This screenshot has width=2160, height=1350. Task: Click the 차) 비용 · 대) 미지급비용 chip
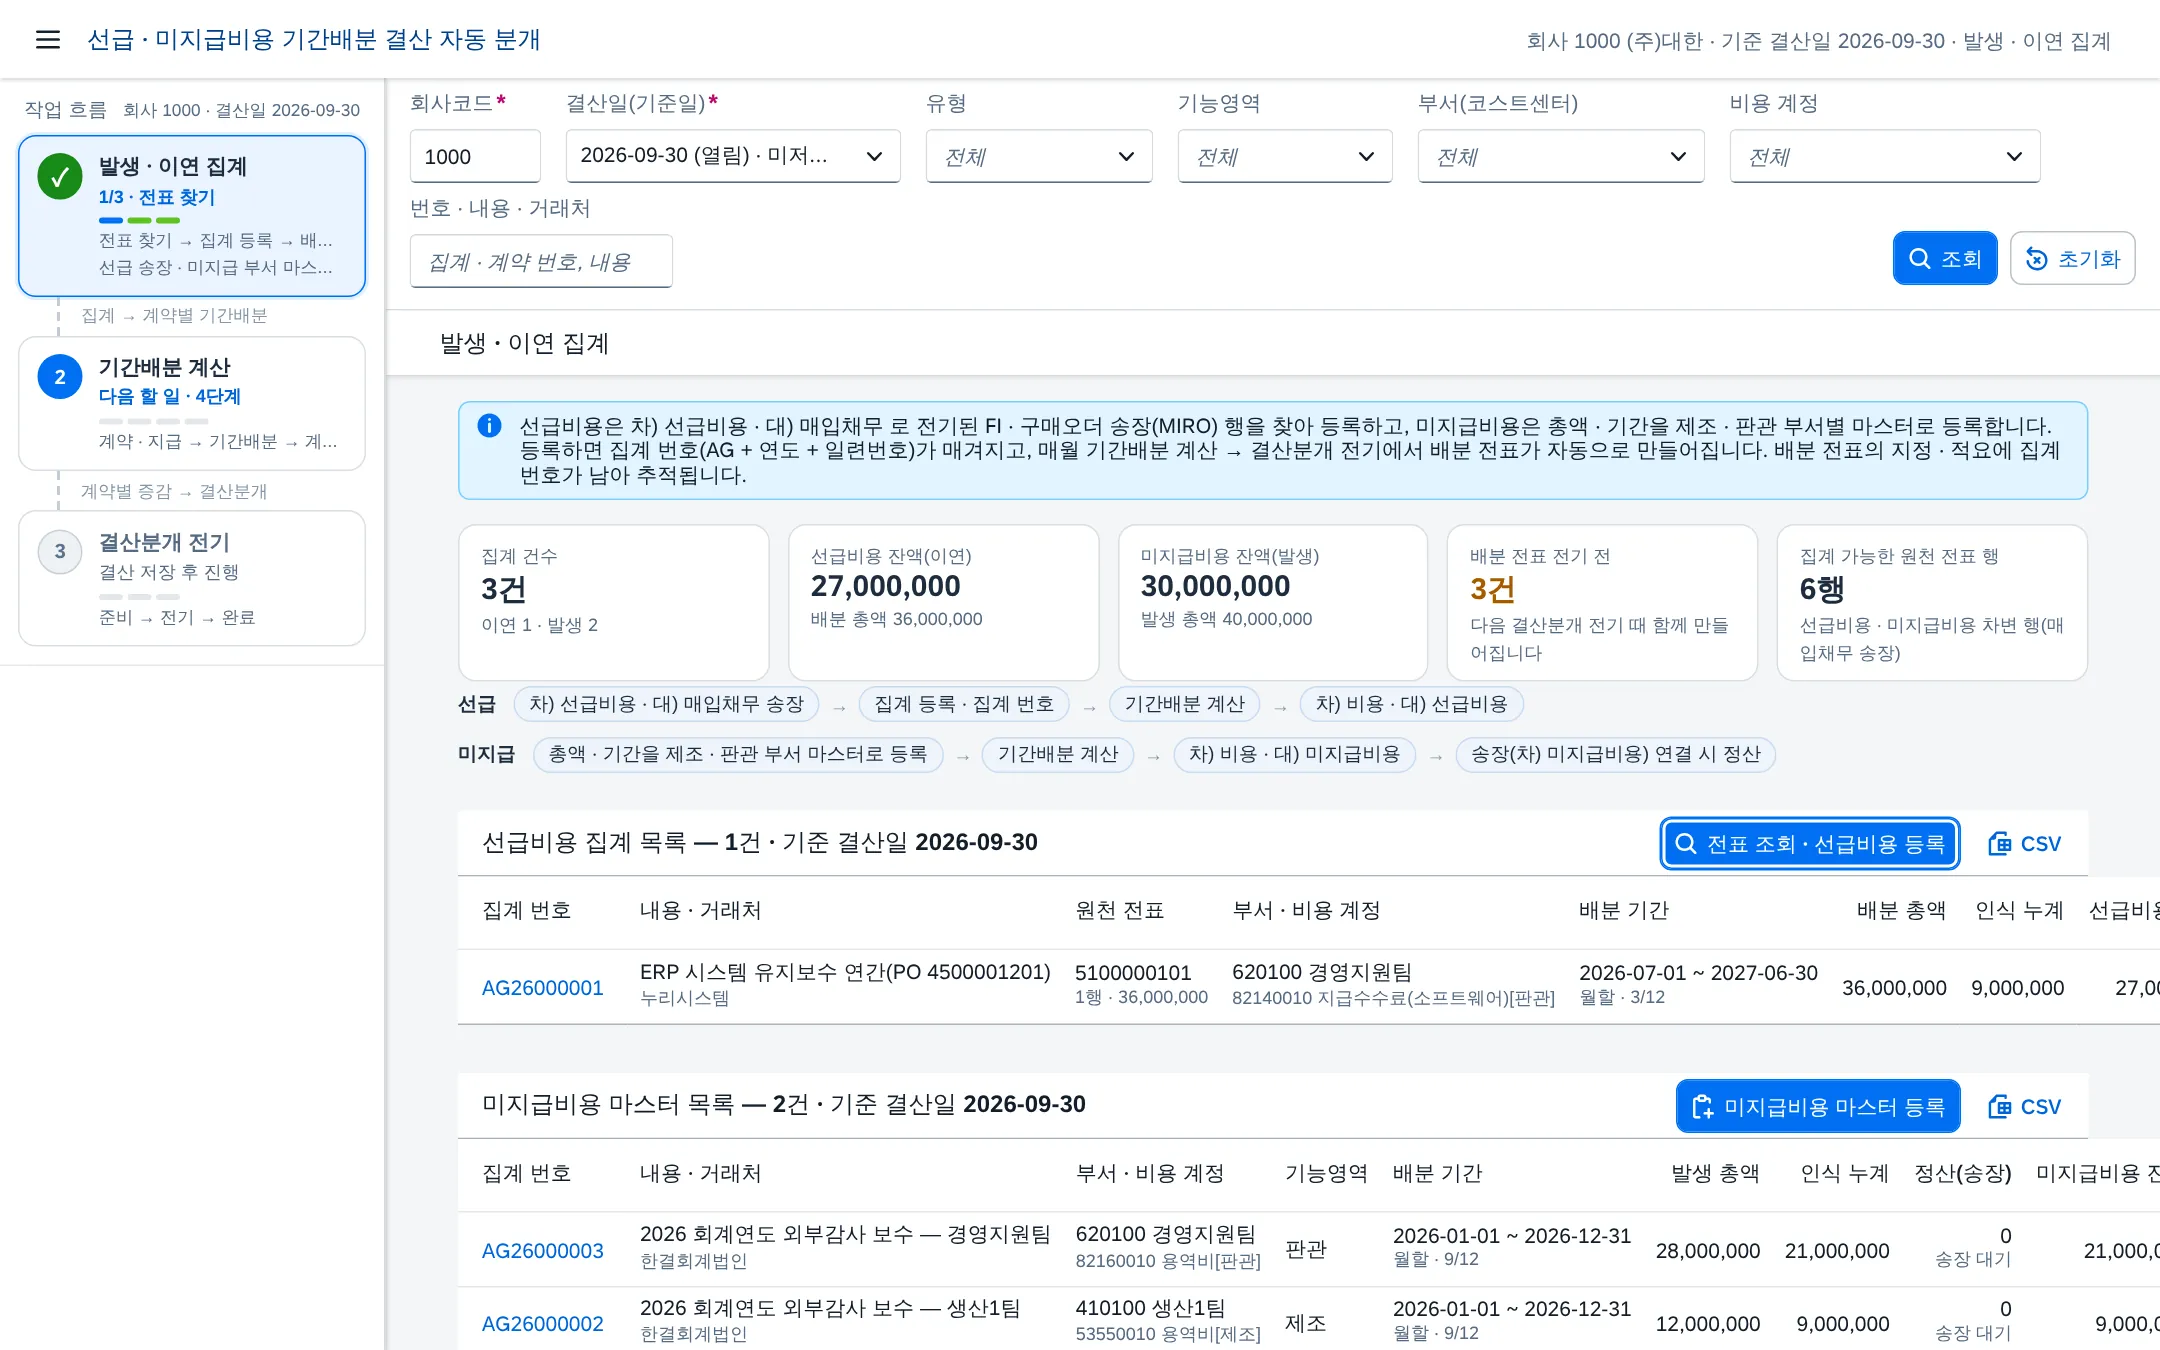(1294, 754)
